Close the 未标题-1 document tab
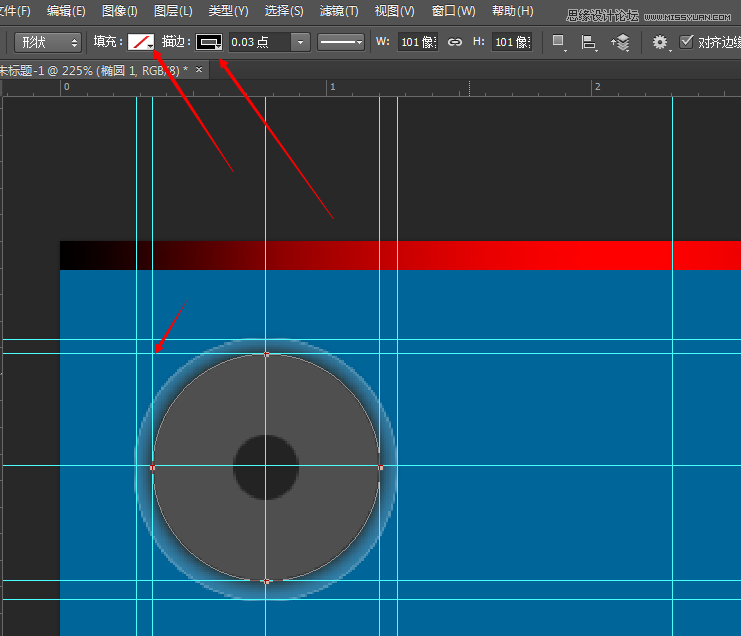Viewport: 741px width, 636px height. (199, 70)
